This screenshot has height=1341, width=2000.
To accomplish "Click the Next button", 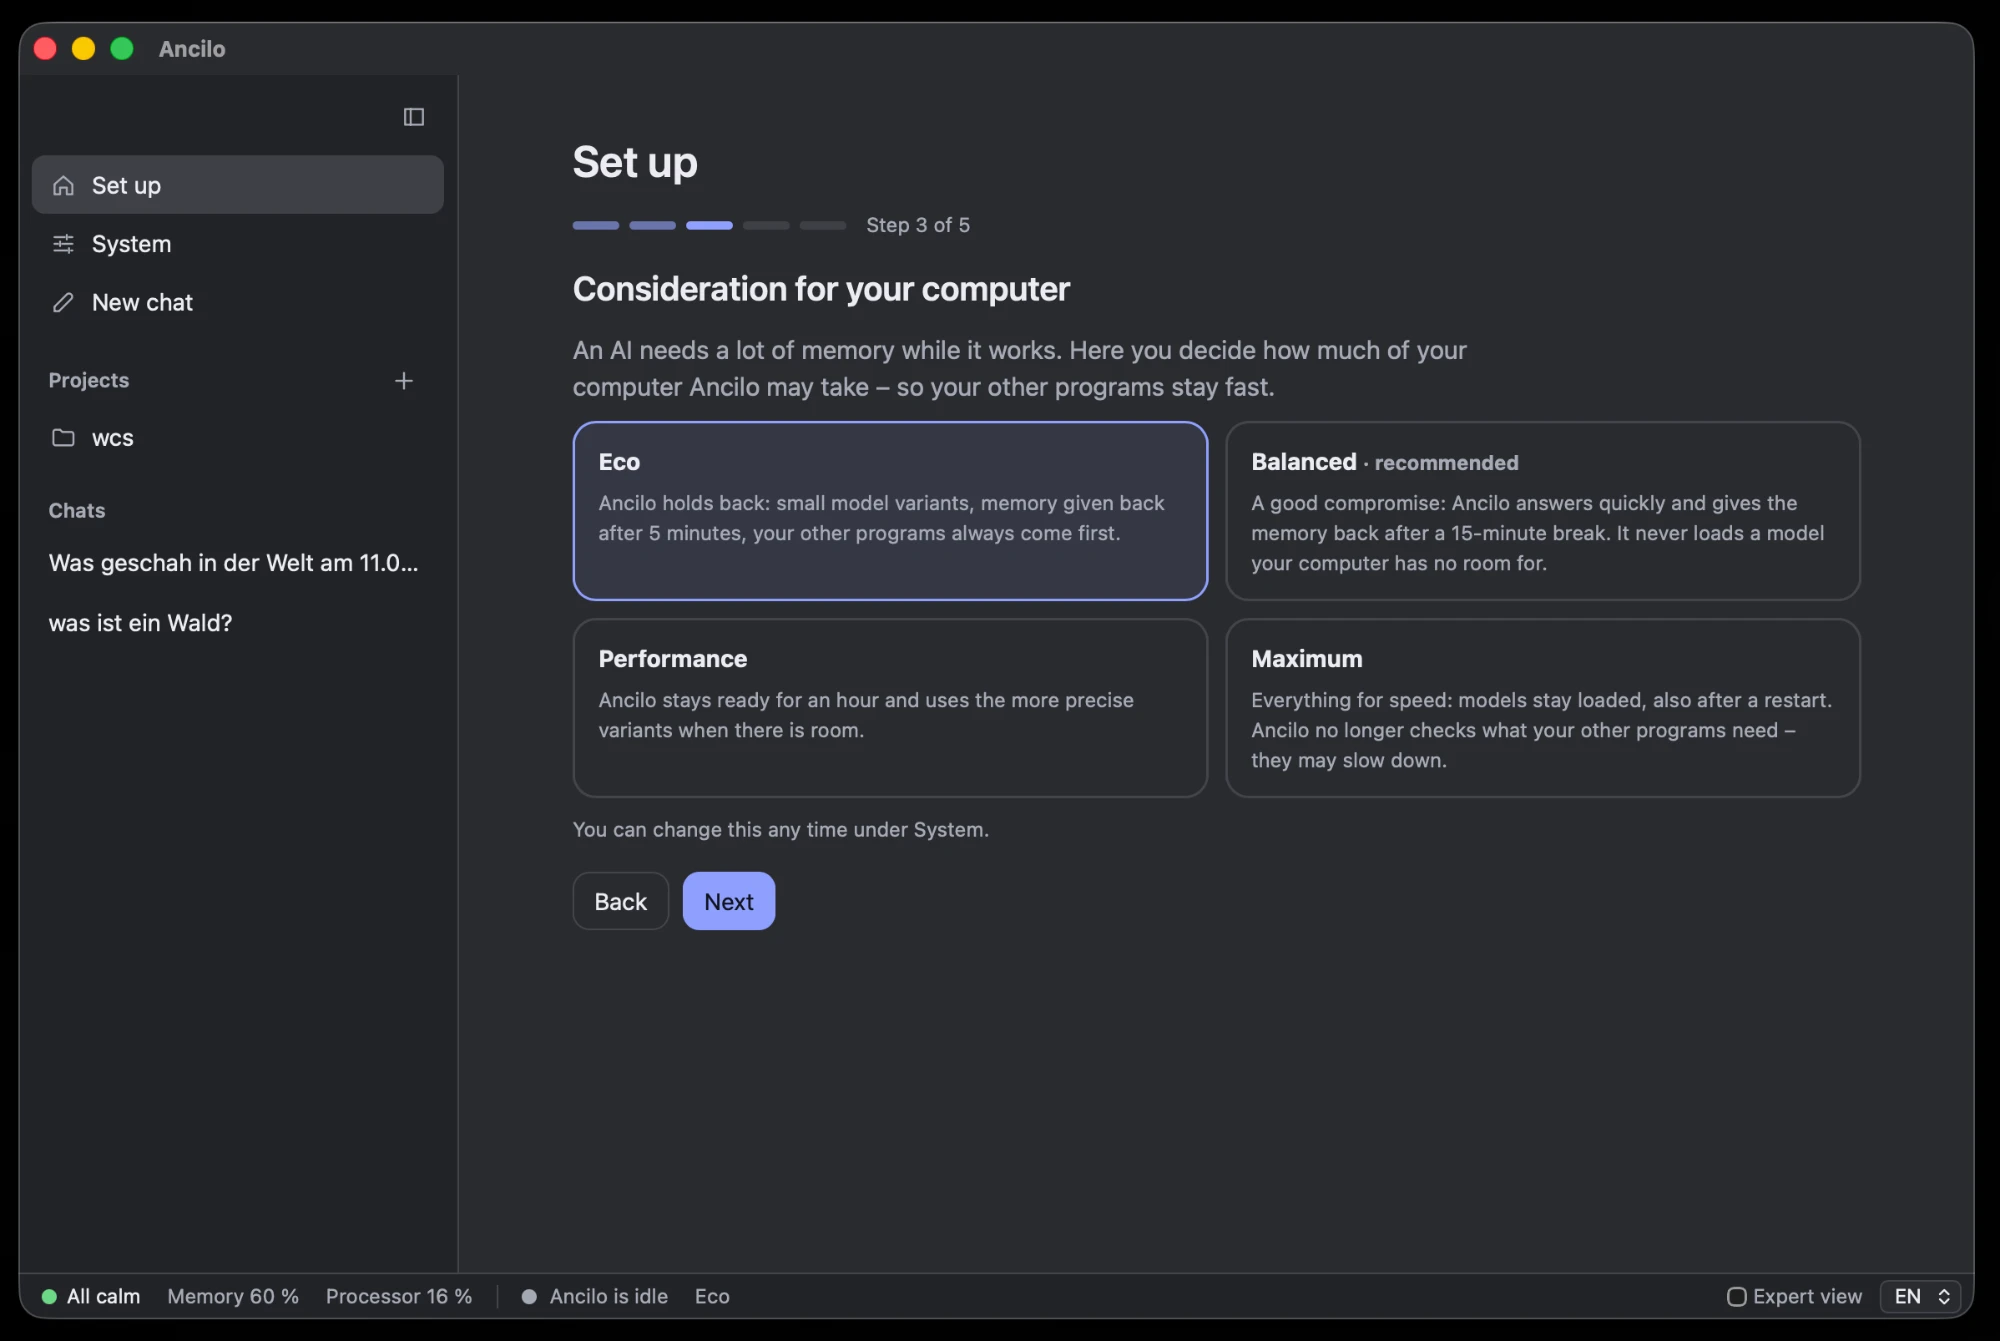I will [728, 901].
